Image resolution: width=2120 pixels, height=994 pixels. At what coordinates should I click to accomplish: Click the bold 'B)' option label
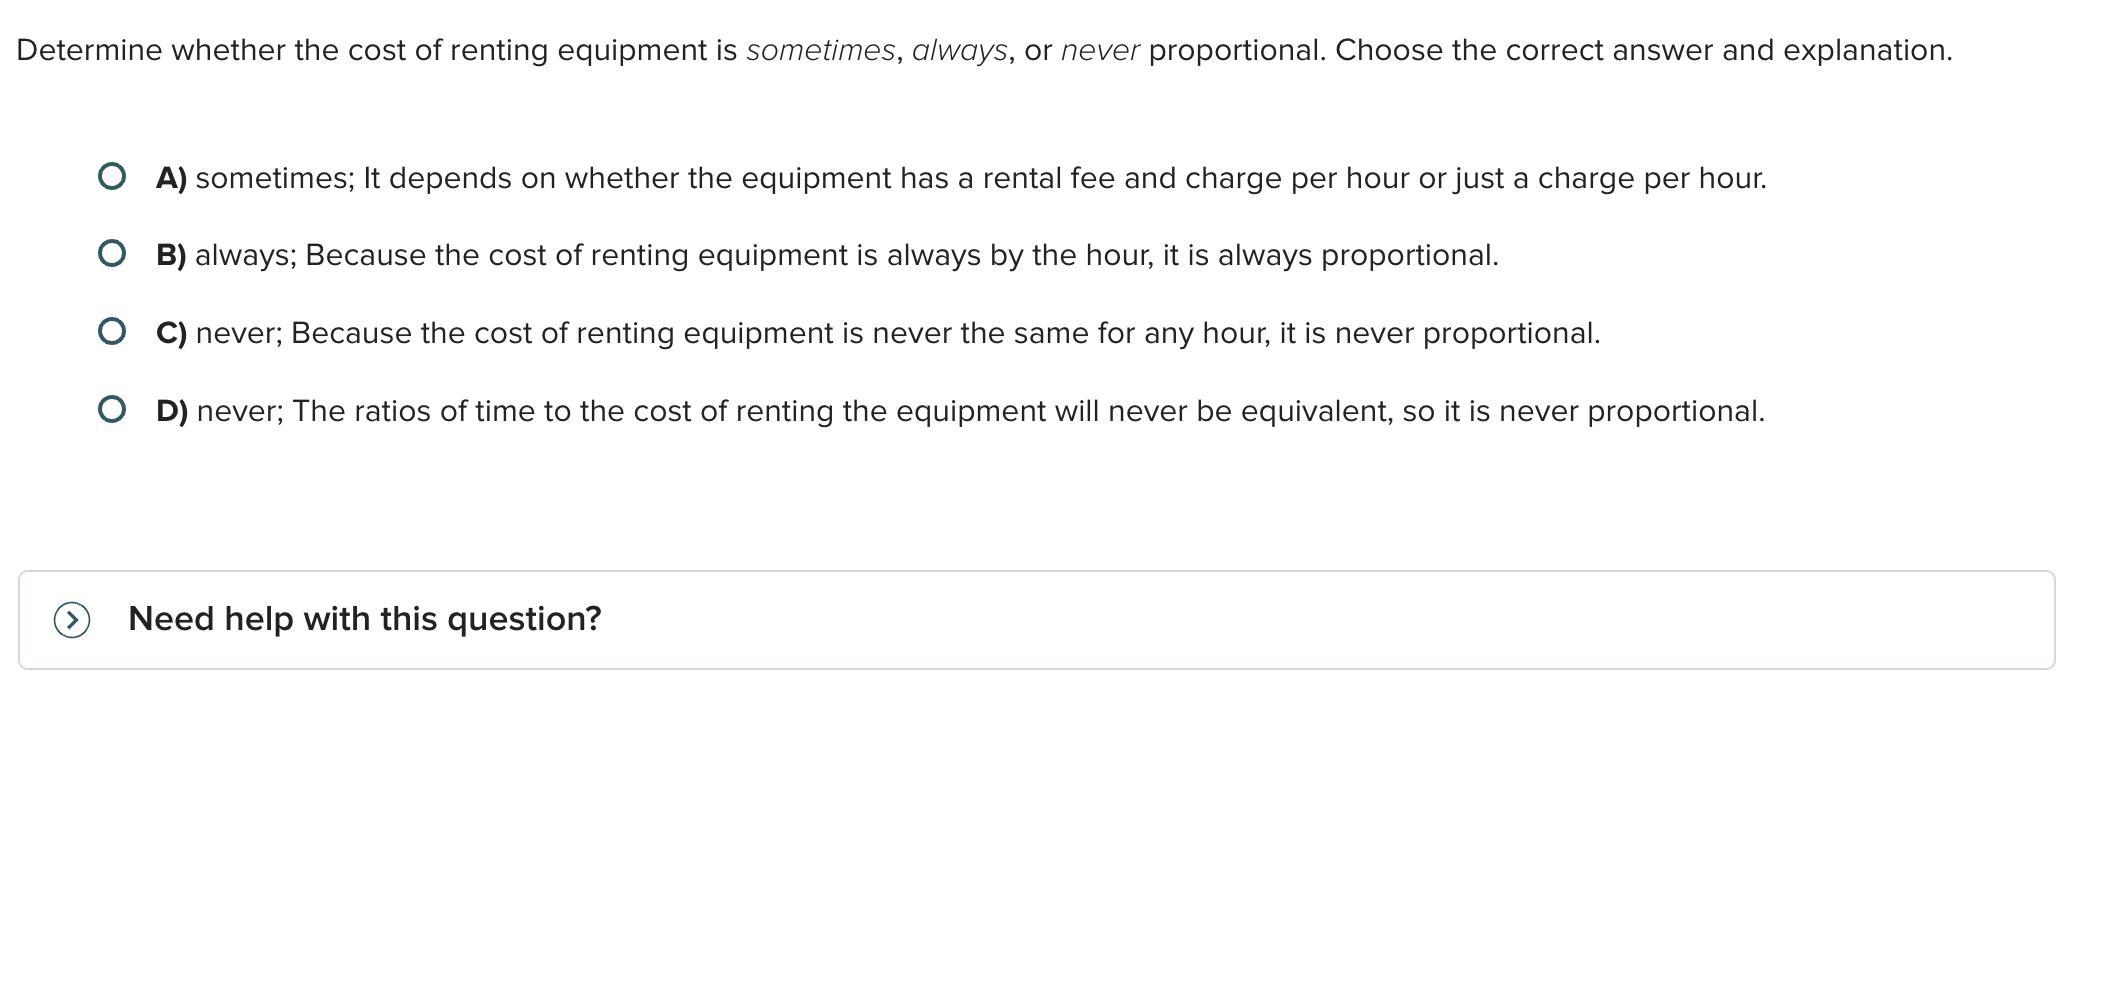point(171,255)
